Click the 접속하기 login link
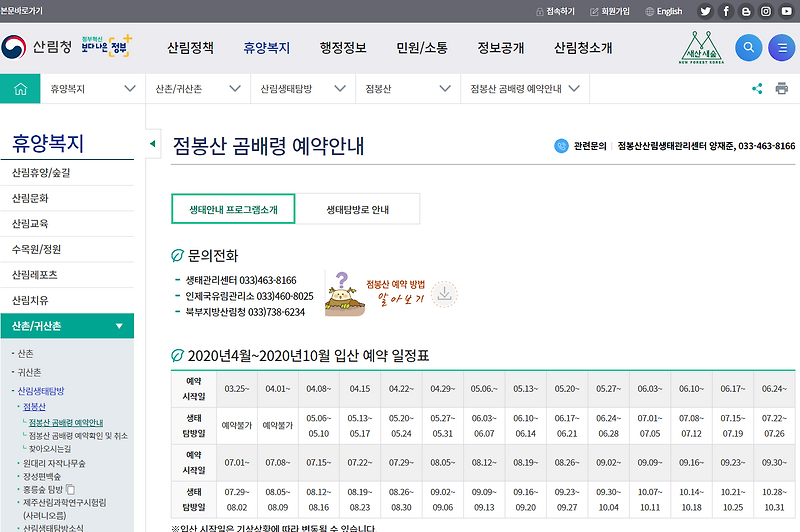The width and height of the screenshot is (800, 532). 556,11
